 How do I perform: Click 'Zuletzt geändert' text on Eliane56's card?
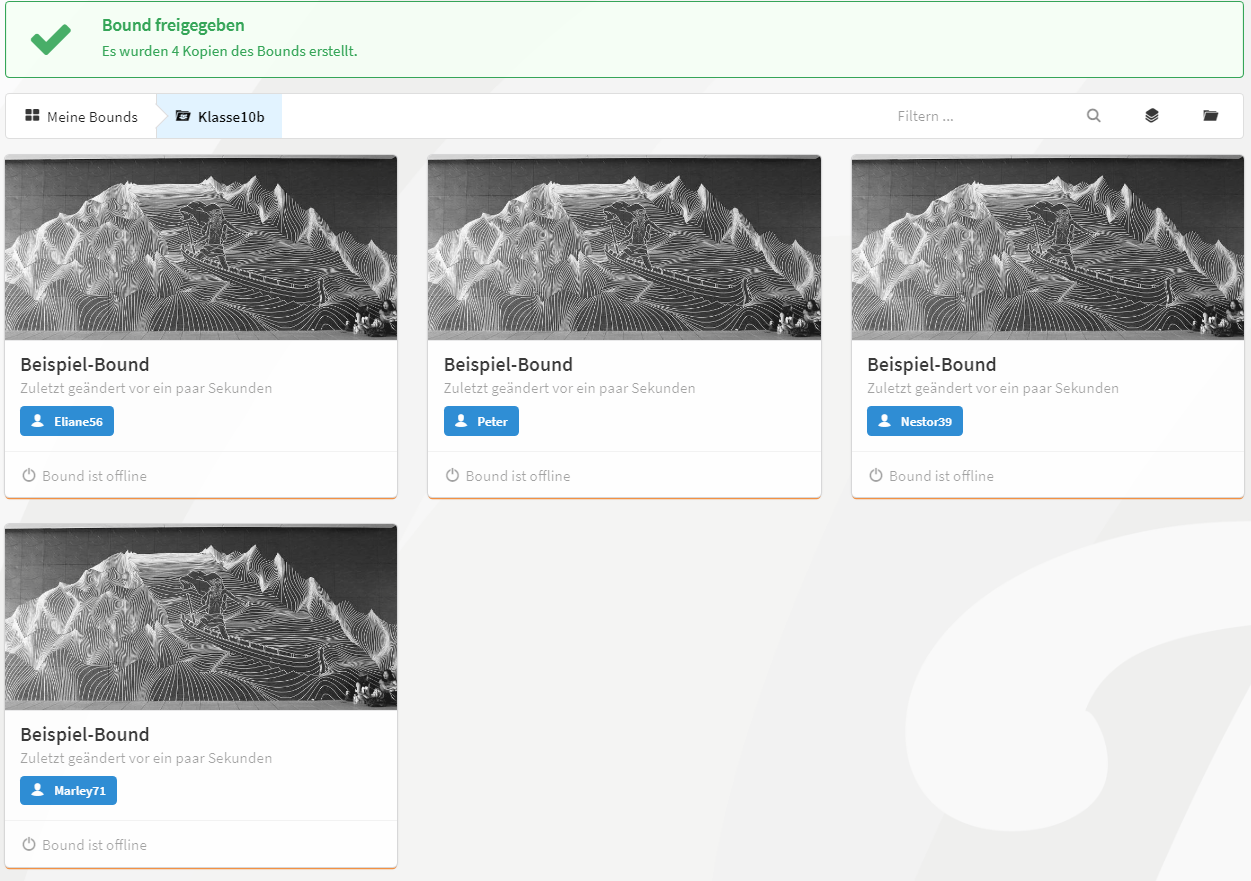click(146, 388)
